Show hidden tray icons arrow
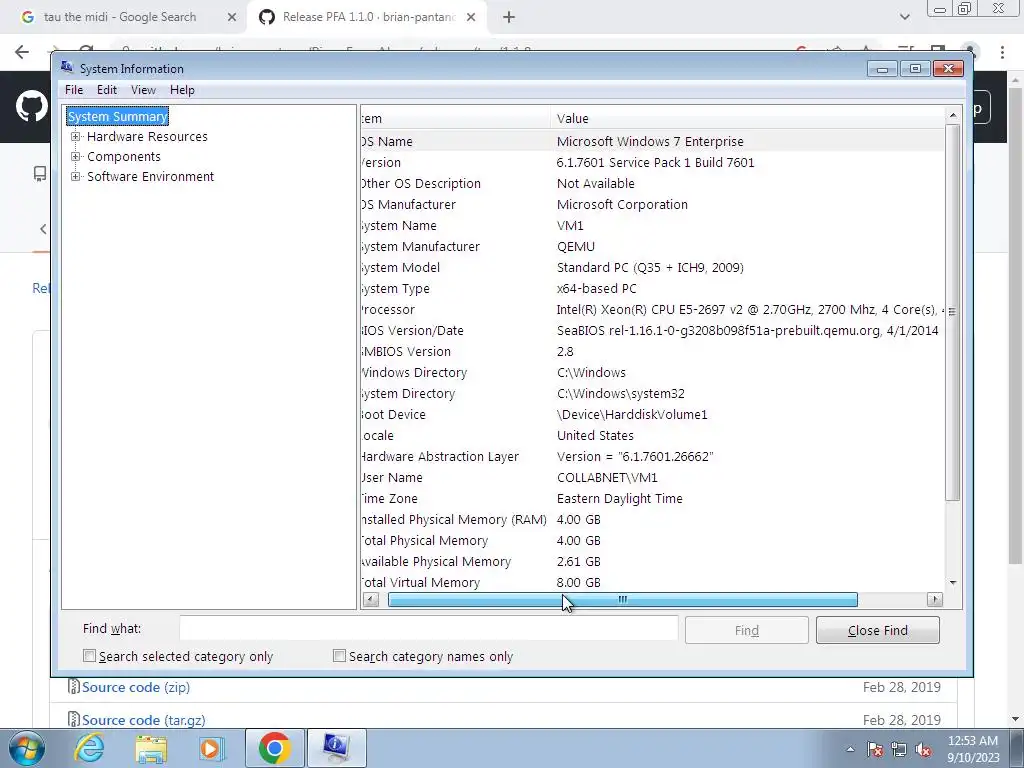Image resolution: width=1024 pixels, height=768 pixels. pyautogui.click(x=850, y=749)
